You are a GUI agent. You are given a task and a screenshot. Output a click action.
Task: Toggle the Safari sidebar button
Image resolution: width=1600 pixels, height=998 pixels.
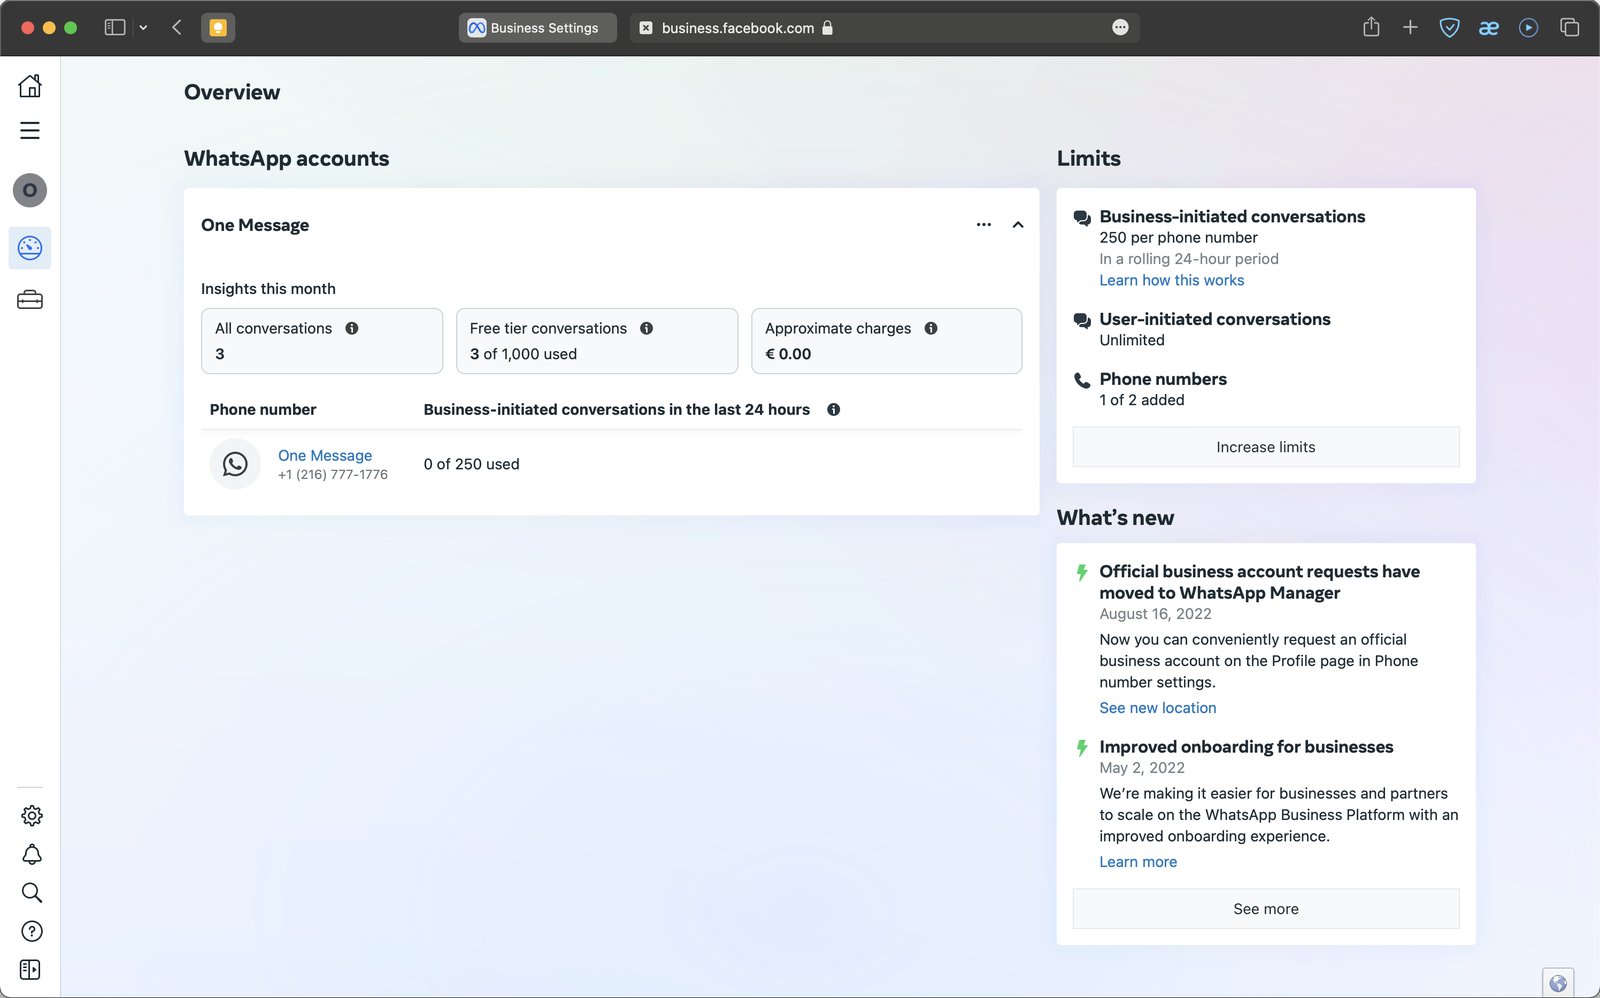115,28
